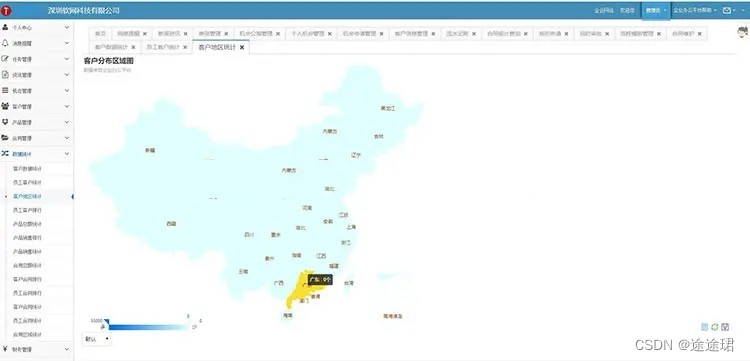Open the highlighted dropdown in the top header

coord(656,10)
